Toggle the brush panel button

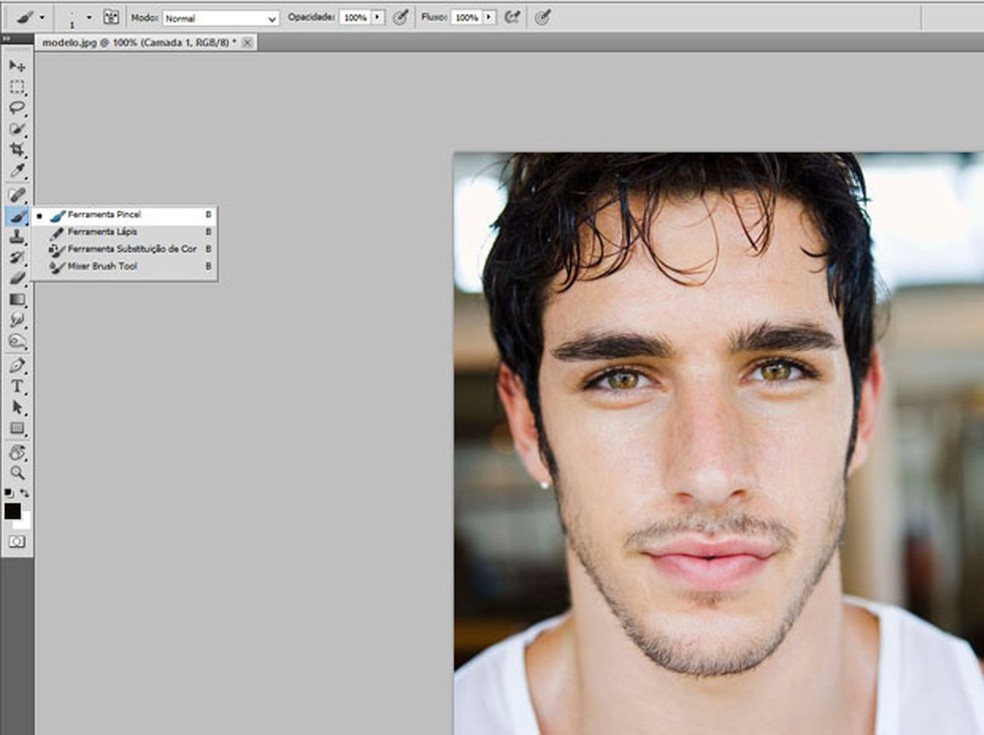pyautogui.click(x=111, y=17)
